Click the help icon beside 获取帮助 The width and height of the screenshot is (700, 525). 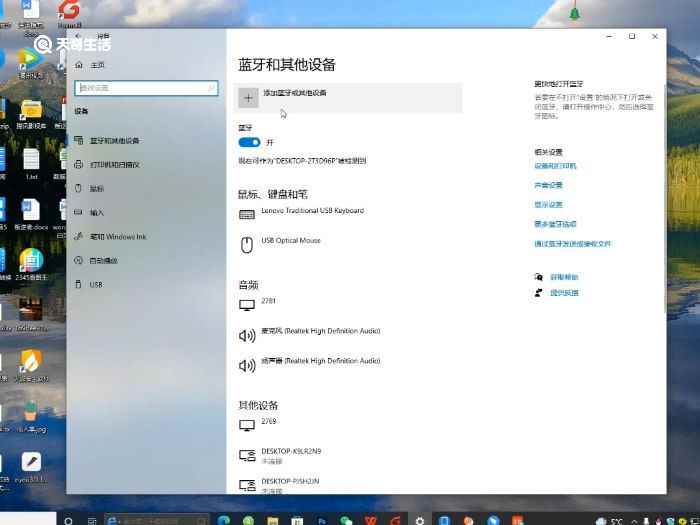click(x=539, y=277)
